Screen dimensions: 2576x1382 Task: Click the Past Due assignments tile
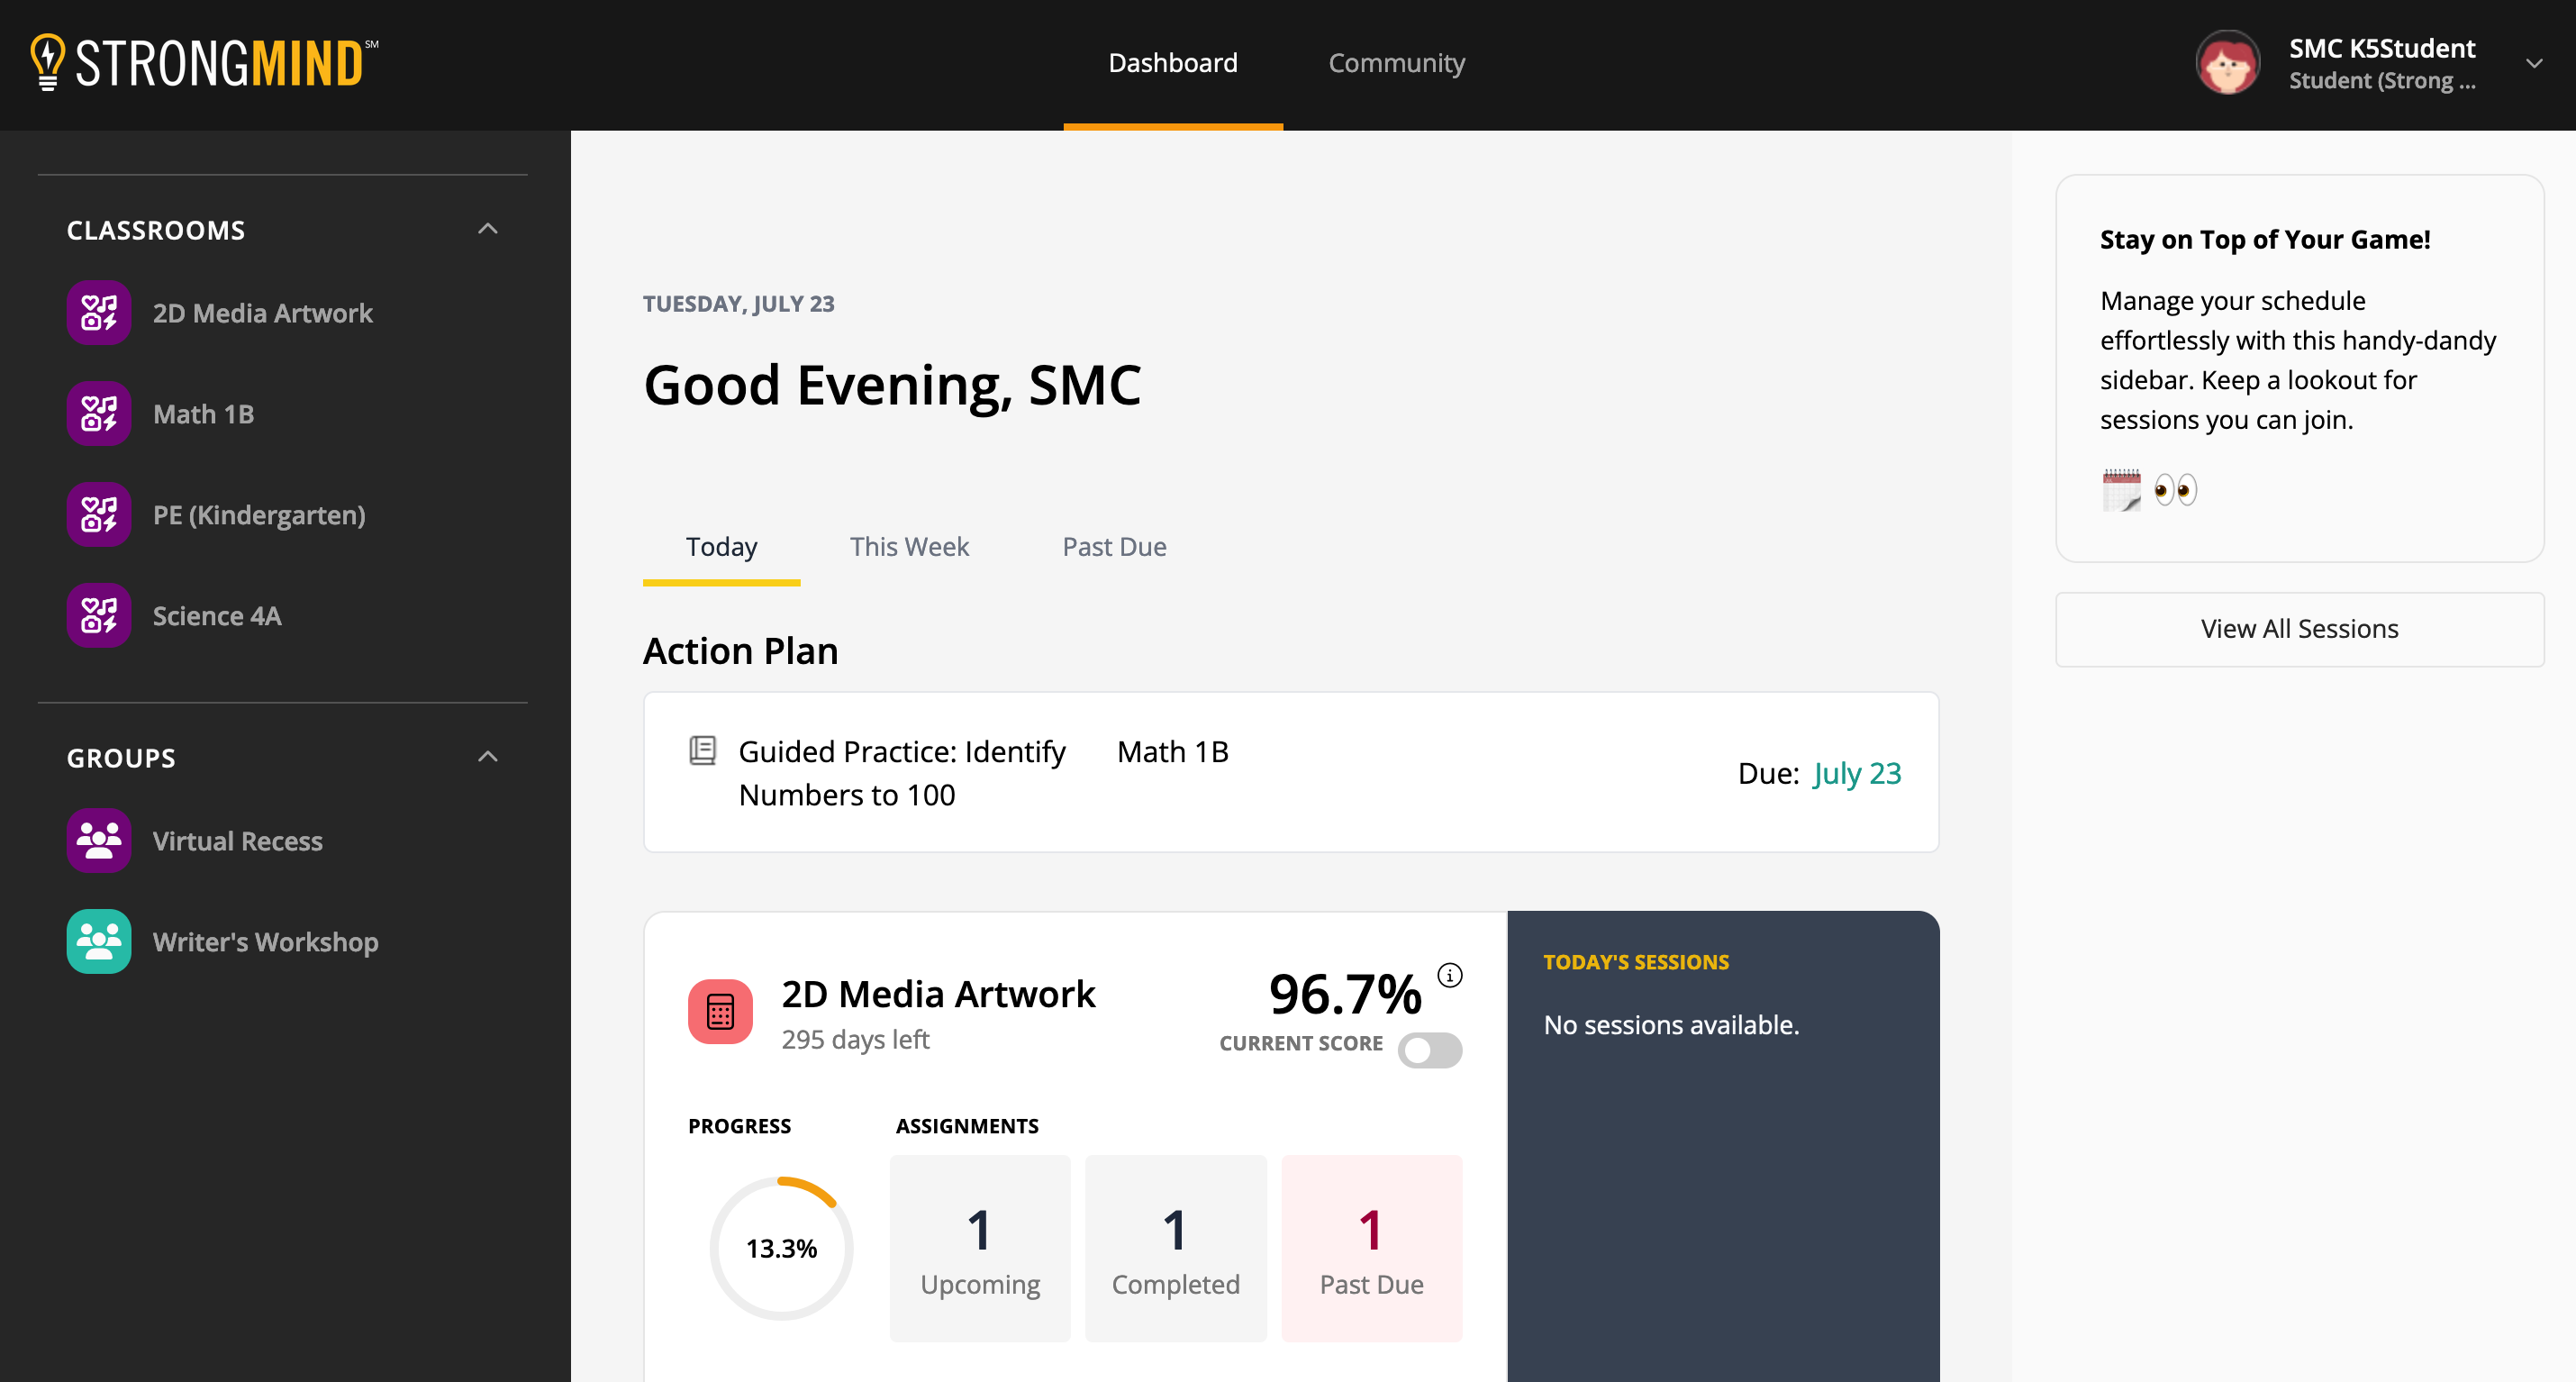point(1371,1248)
